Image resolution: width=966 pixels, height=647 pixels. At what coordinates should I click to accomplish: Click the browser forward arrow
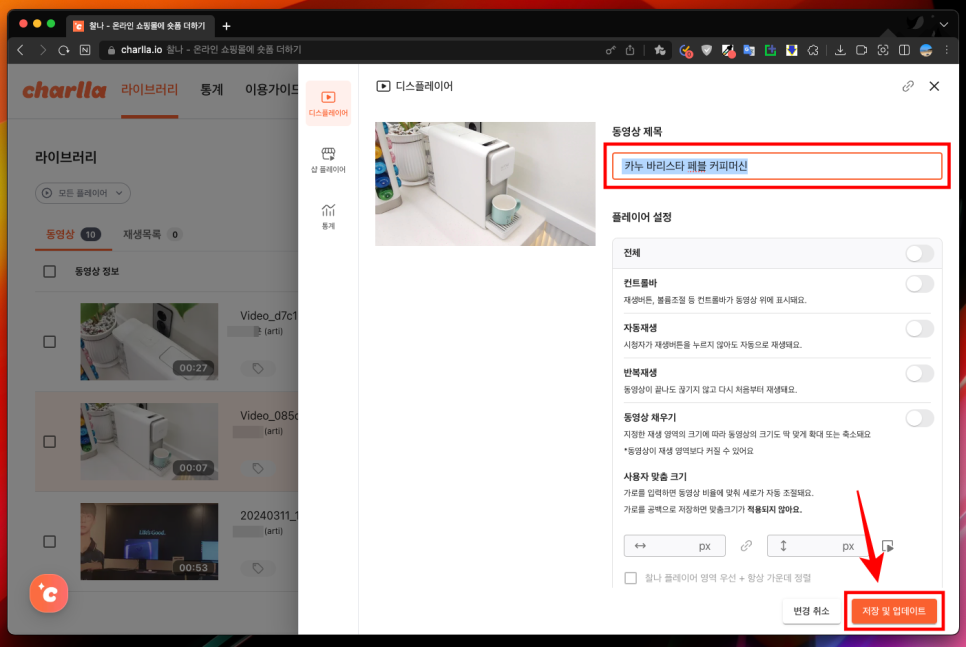click(x=43, y=50)
